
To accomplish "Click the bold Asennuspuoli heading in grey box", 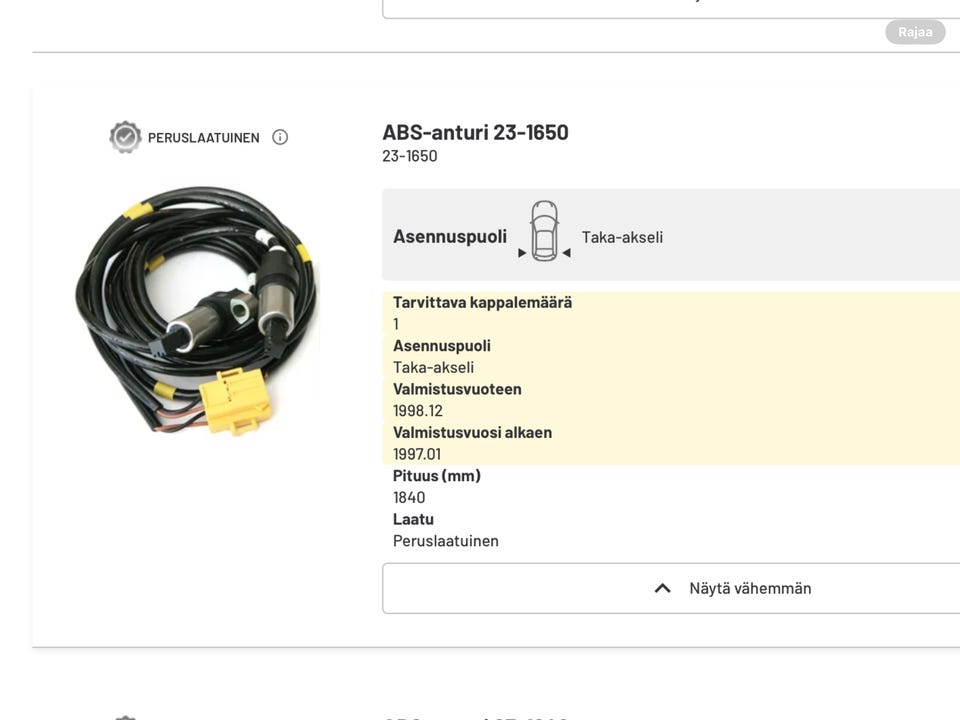I will 450,237.
